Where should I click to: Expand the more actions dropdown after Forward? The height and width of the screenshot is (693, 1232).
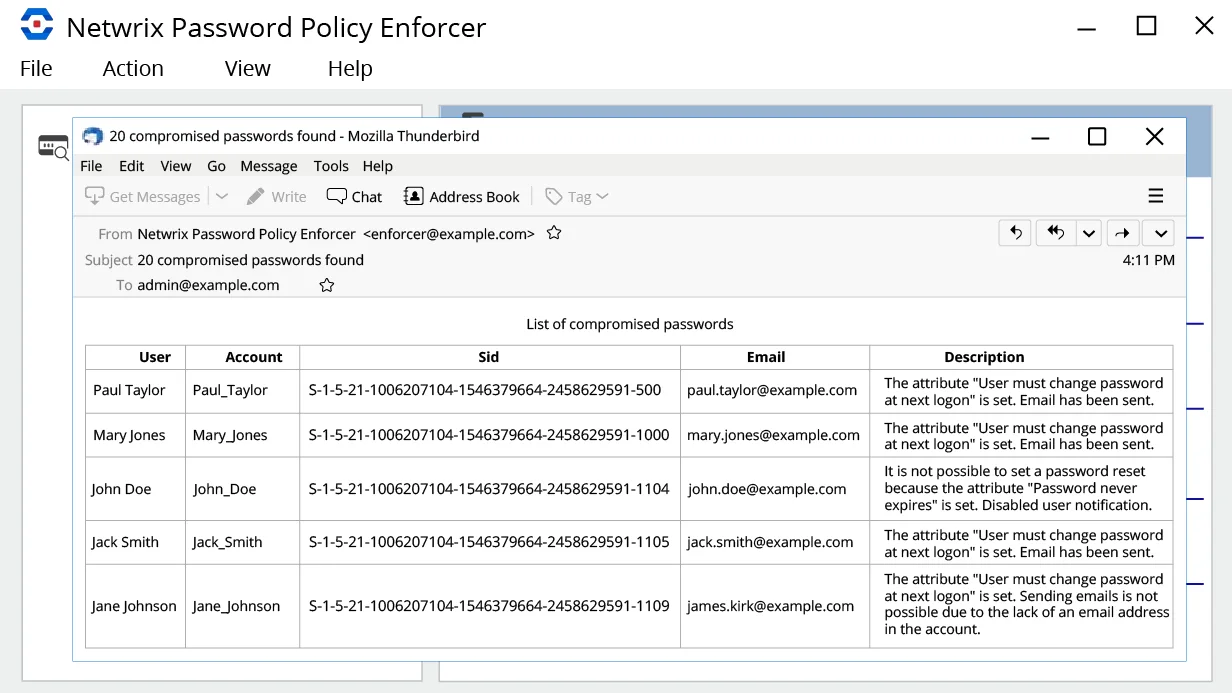pos(1159,233)
